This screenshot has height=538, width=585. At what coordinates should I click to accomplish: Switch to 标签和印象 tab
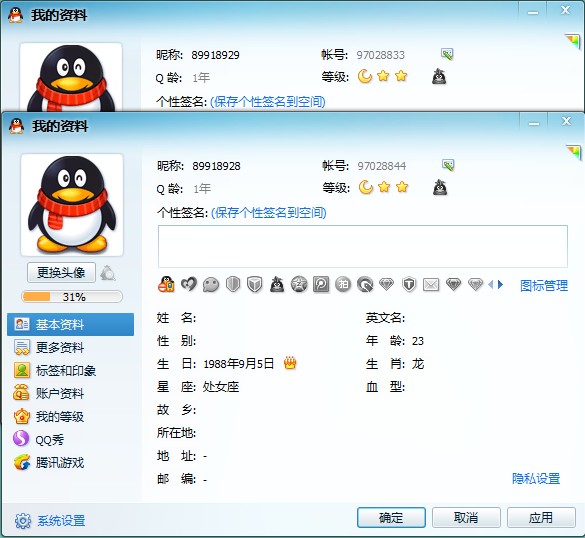pyautogui.click(x=71, y=370)
